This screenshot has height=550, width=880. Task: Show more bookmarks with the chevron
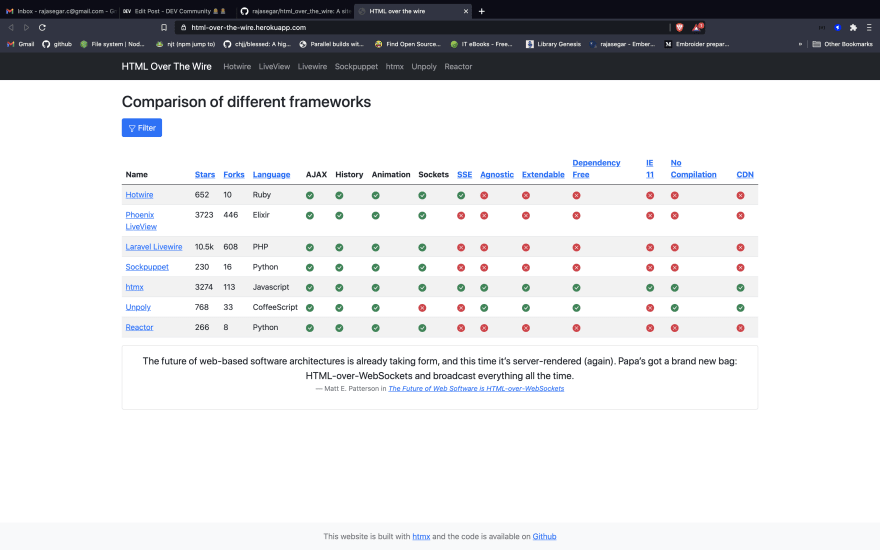[800, 44]
